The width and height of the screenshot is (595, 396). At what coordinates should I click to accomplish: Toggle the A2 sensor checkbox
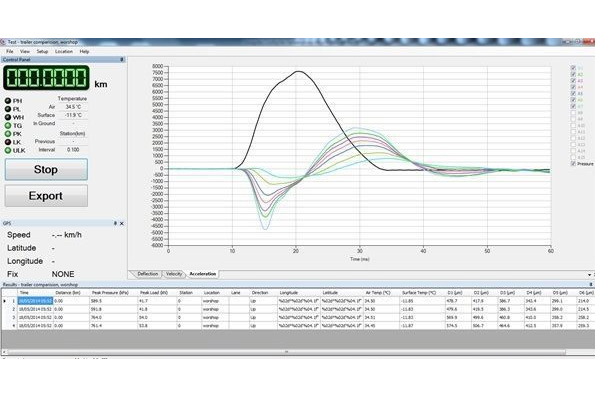point(573,74)
